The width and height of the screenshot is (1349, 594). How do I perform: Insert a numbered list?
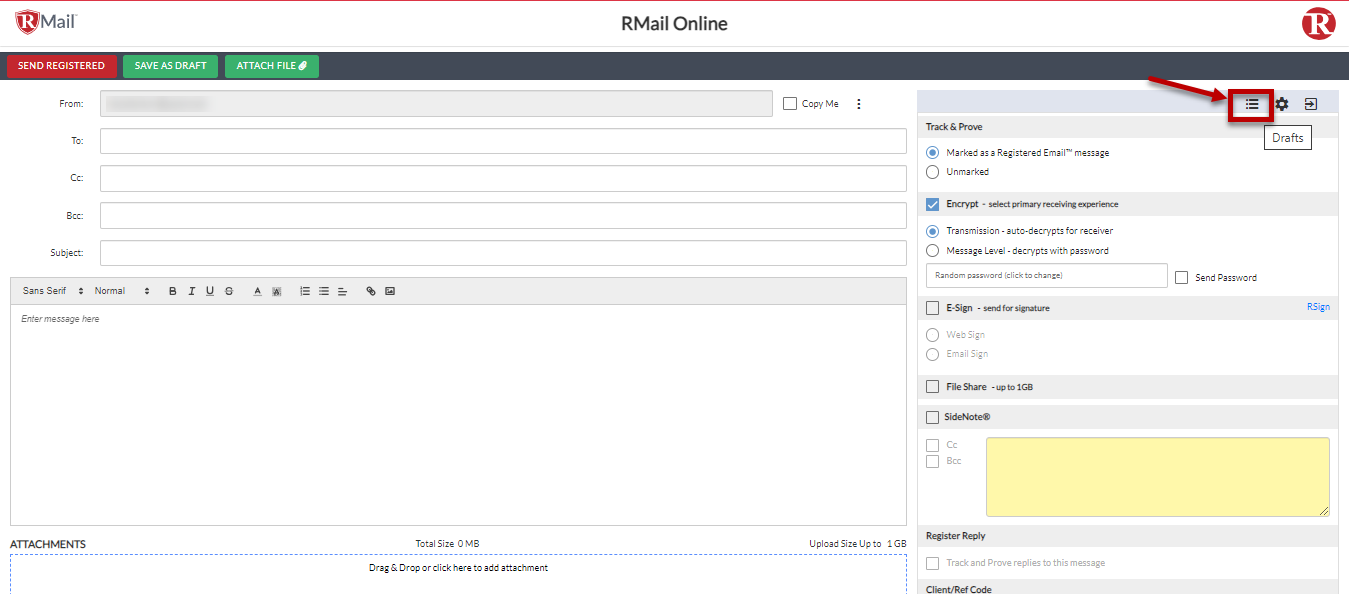click(x=305, y=291)
